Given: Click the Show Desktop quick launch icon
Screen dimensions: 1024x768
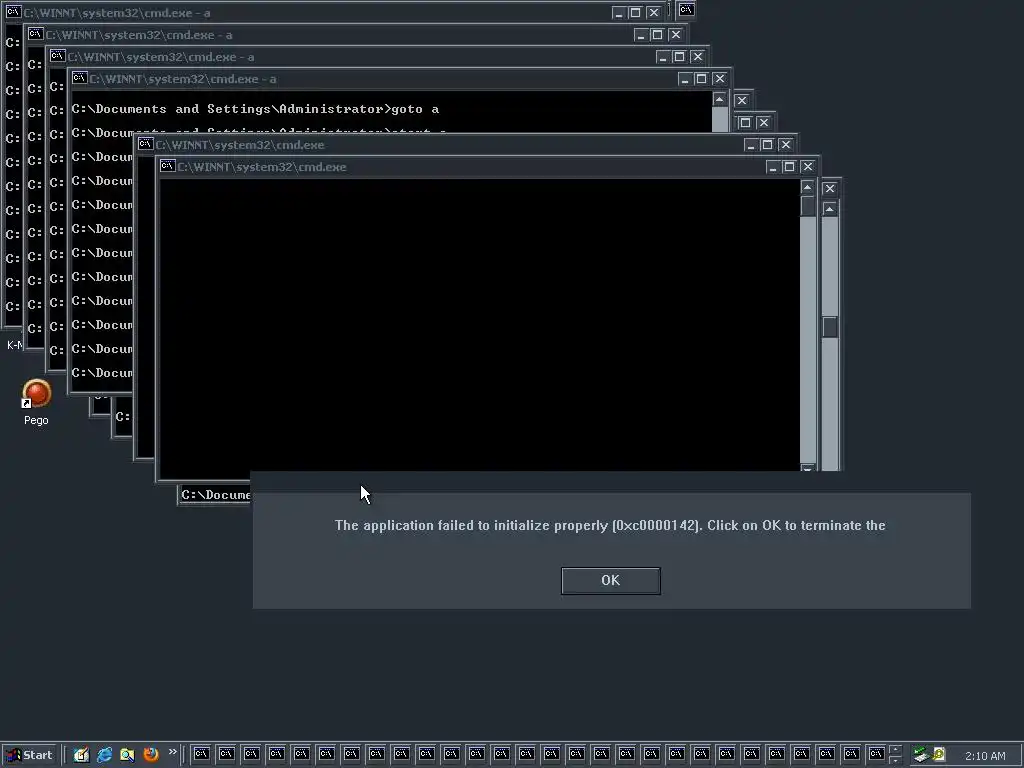Looking at the screenshot, I should tap(81, 755).
